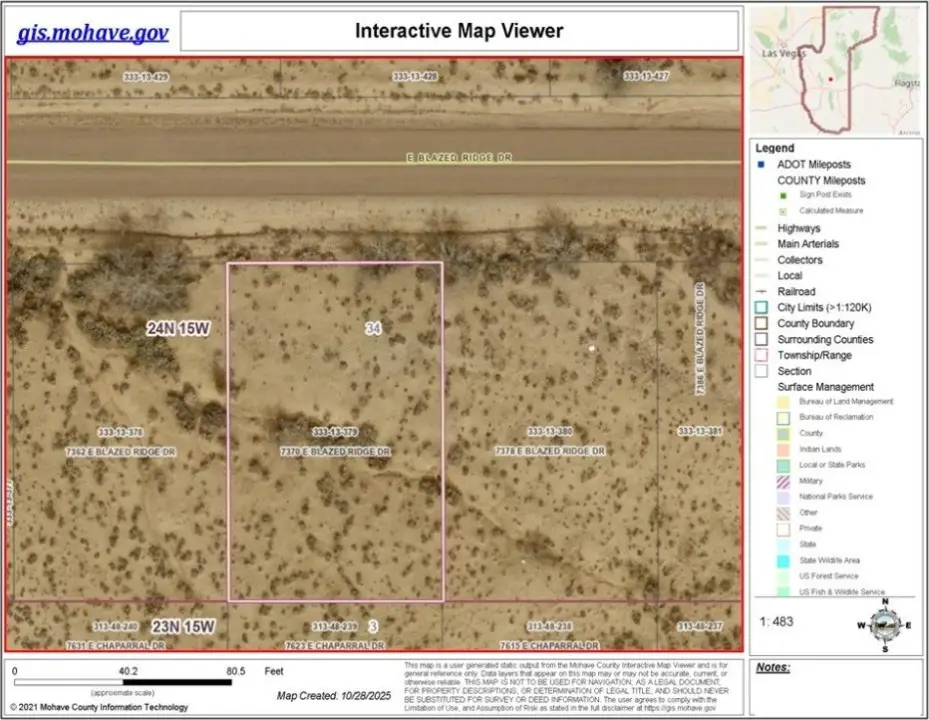This screenshot has width=929, height=720.
Task: Click the Bureau of Land Management swatch
Action: (x=785, y=402)
